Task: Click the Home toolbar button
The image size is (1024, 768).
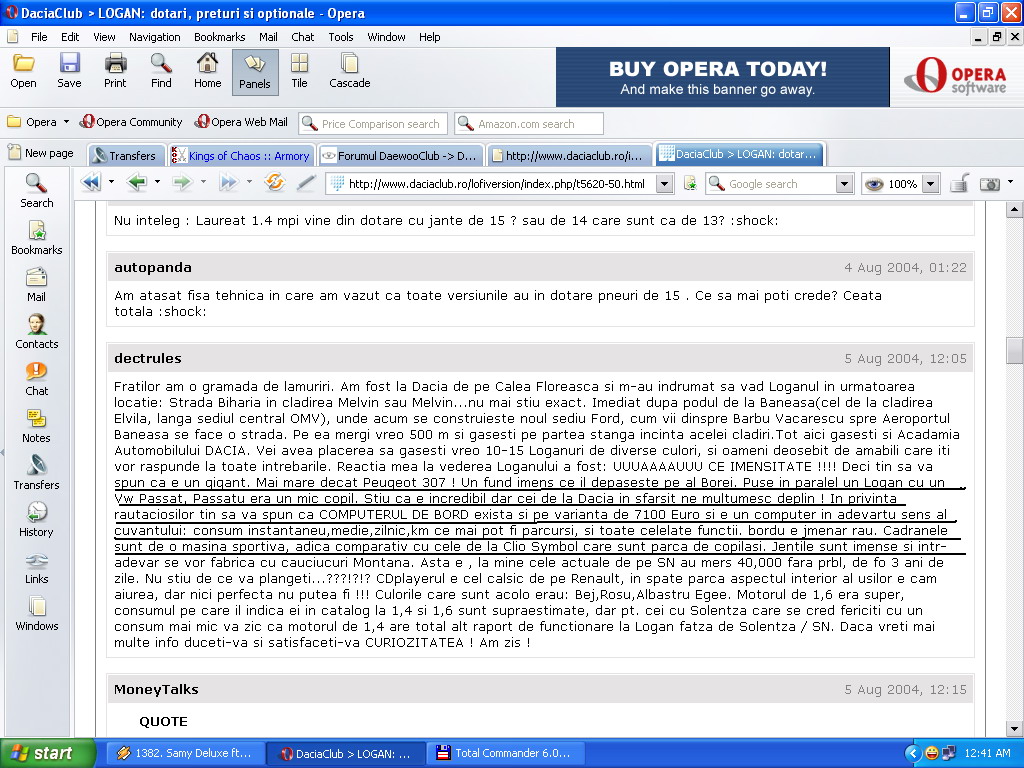Action: (207, 70)
